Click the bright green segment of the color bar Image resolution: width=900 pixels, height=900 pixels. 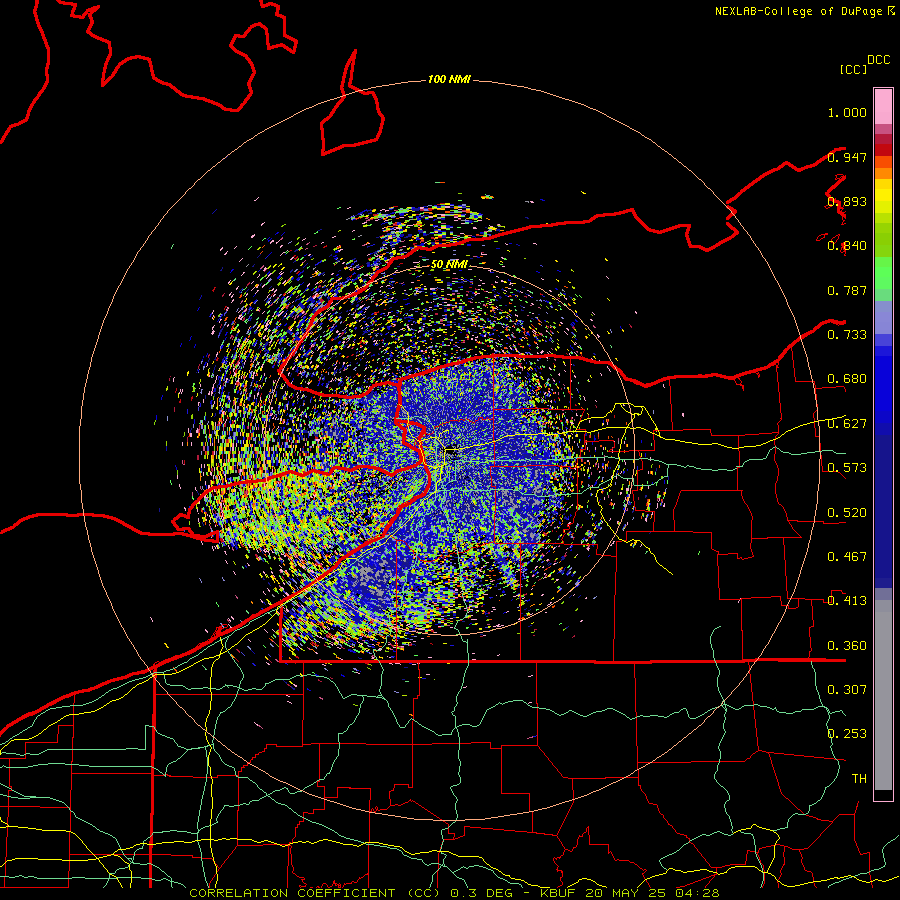point(883,273)
